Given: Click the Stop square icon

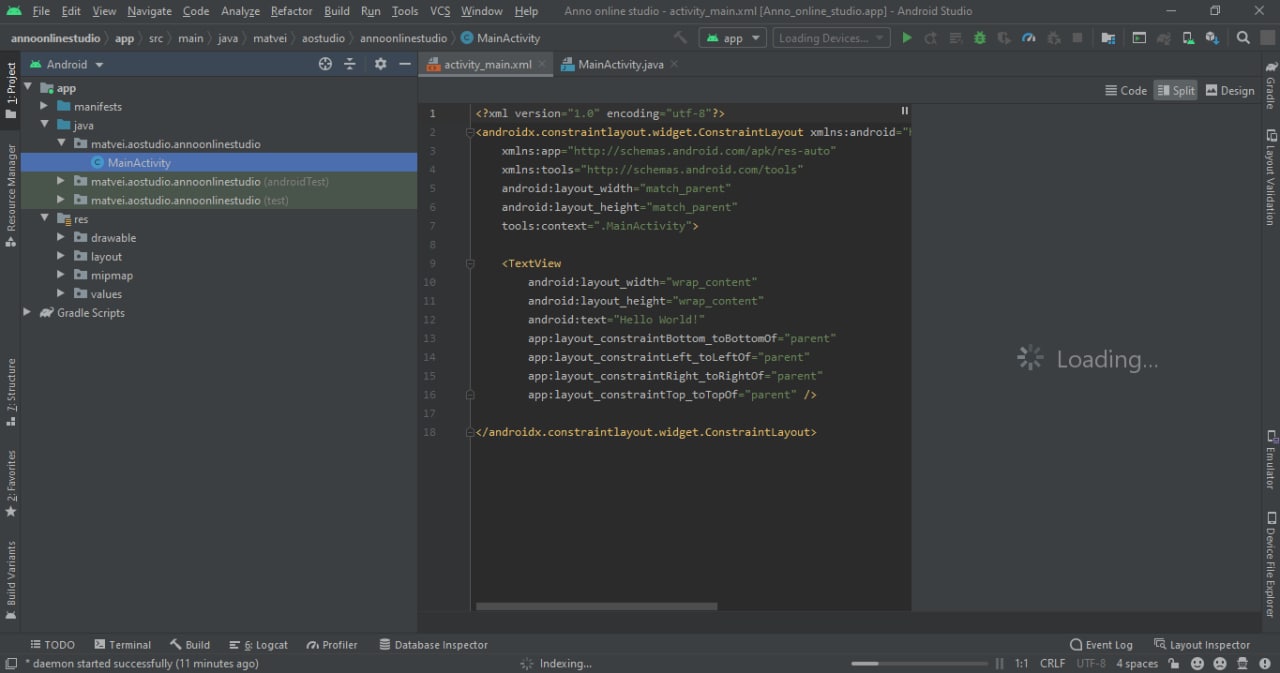Looking at the screenshot, I should point(1077,38).
